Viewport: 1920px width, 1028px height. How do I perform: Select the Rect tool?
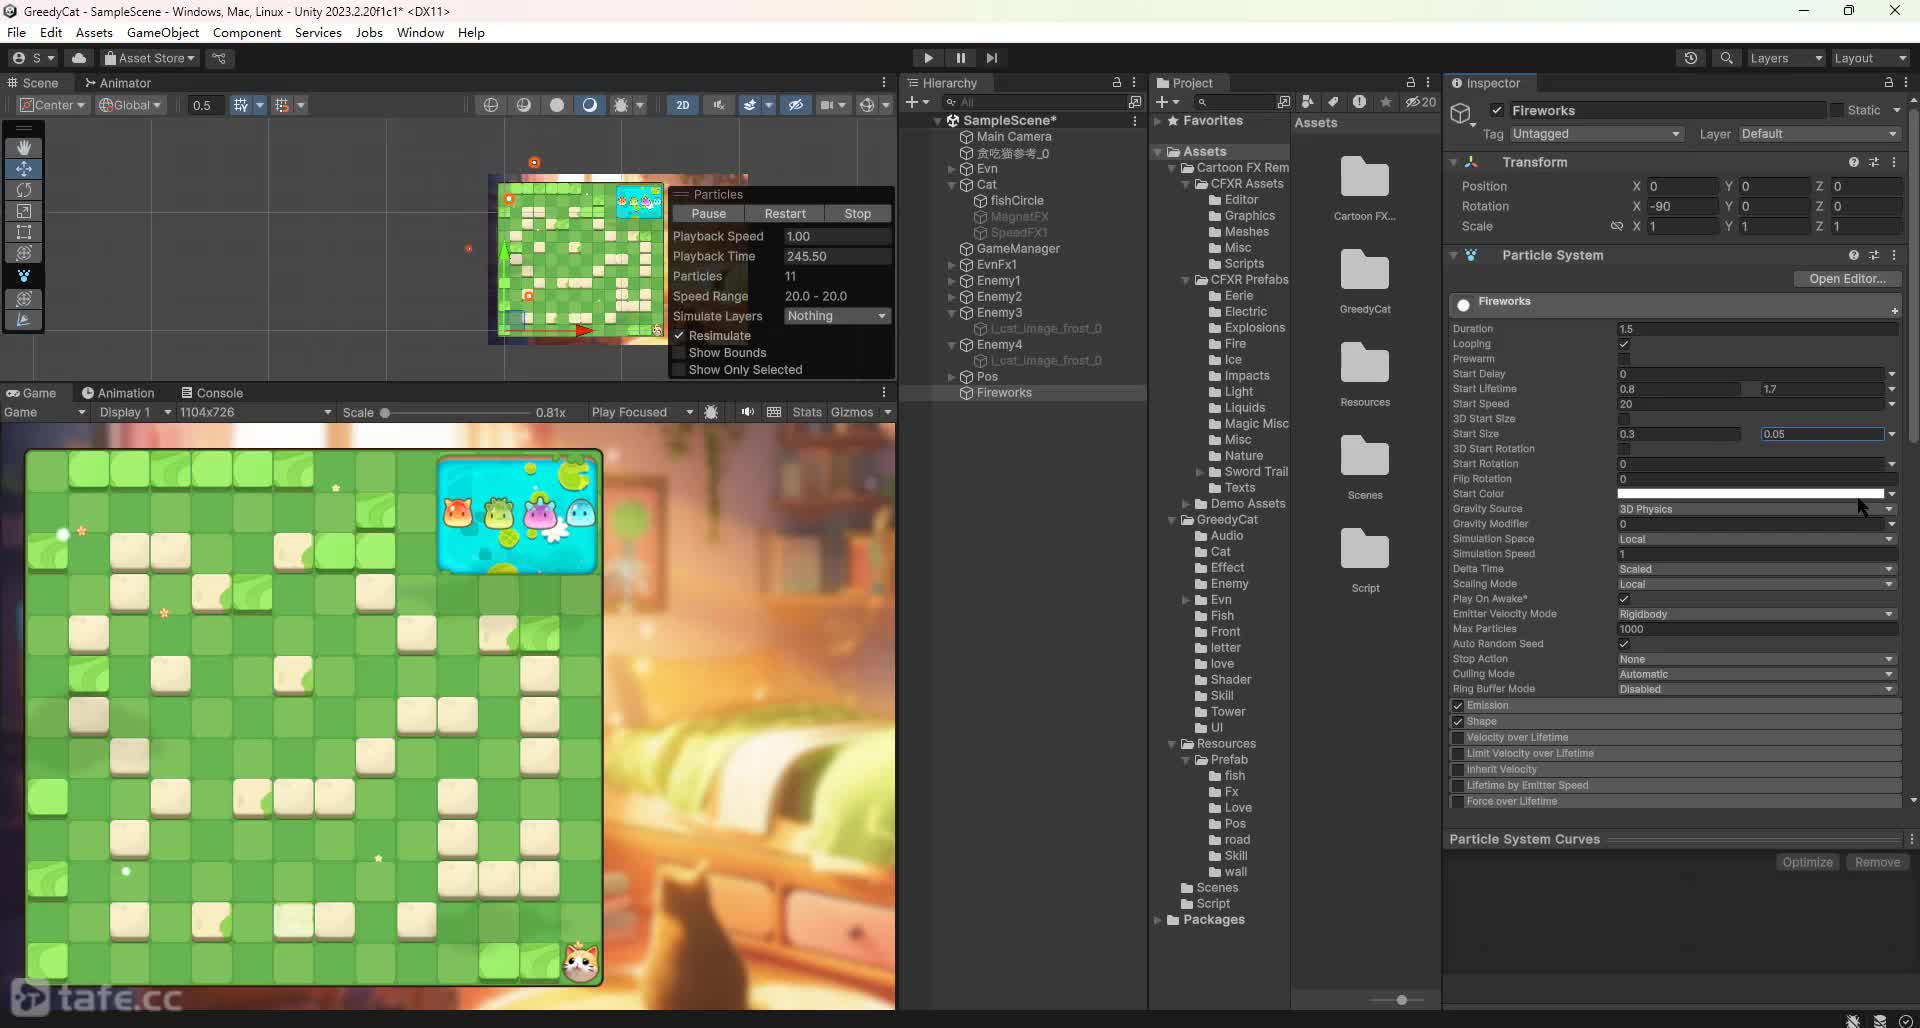pos(24,232)
